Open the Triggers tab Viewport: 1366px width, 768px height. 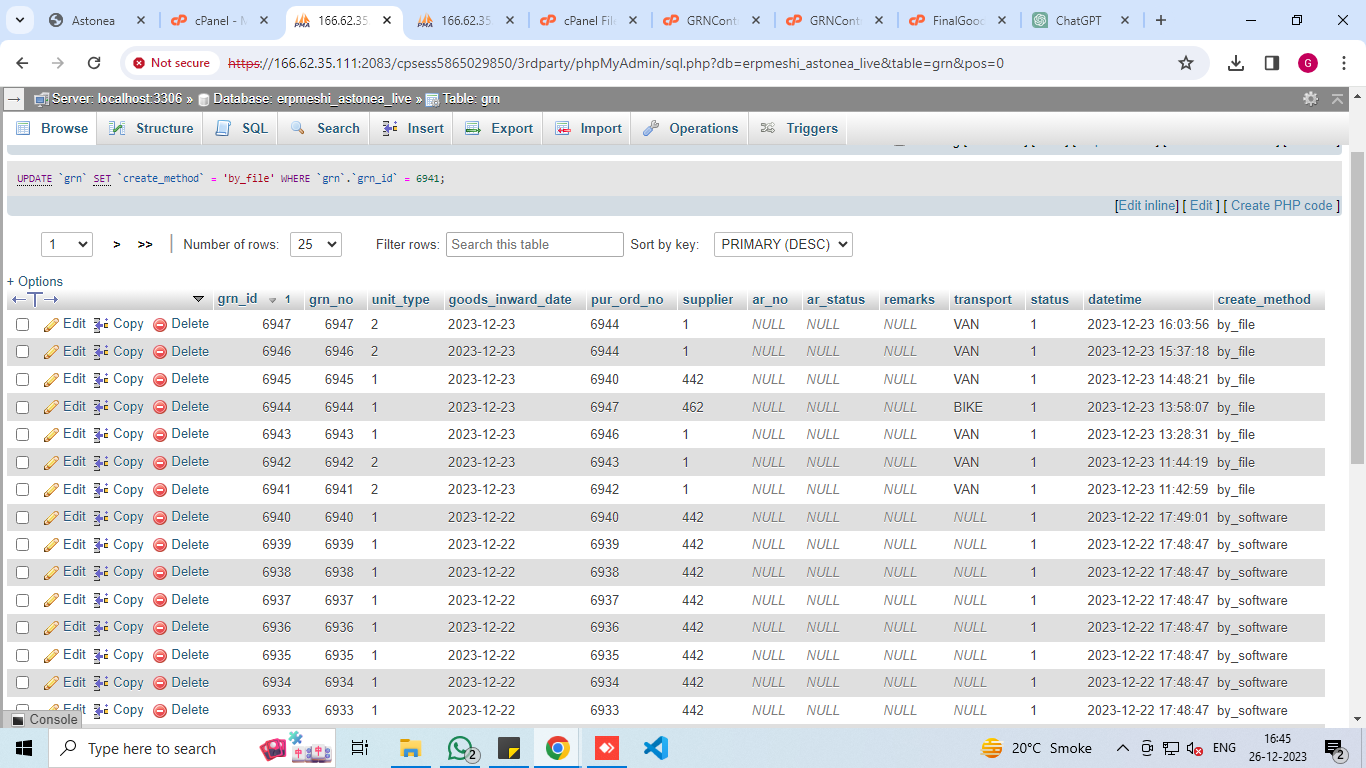pyautogui.click(x=799, y=128)
